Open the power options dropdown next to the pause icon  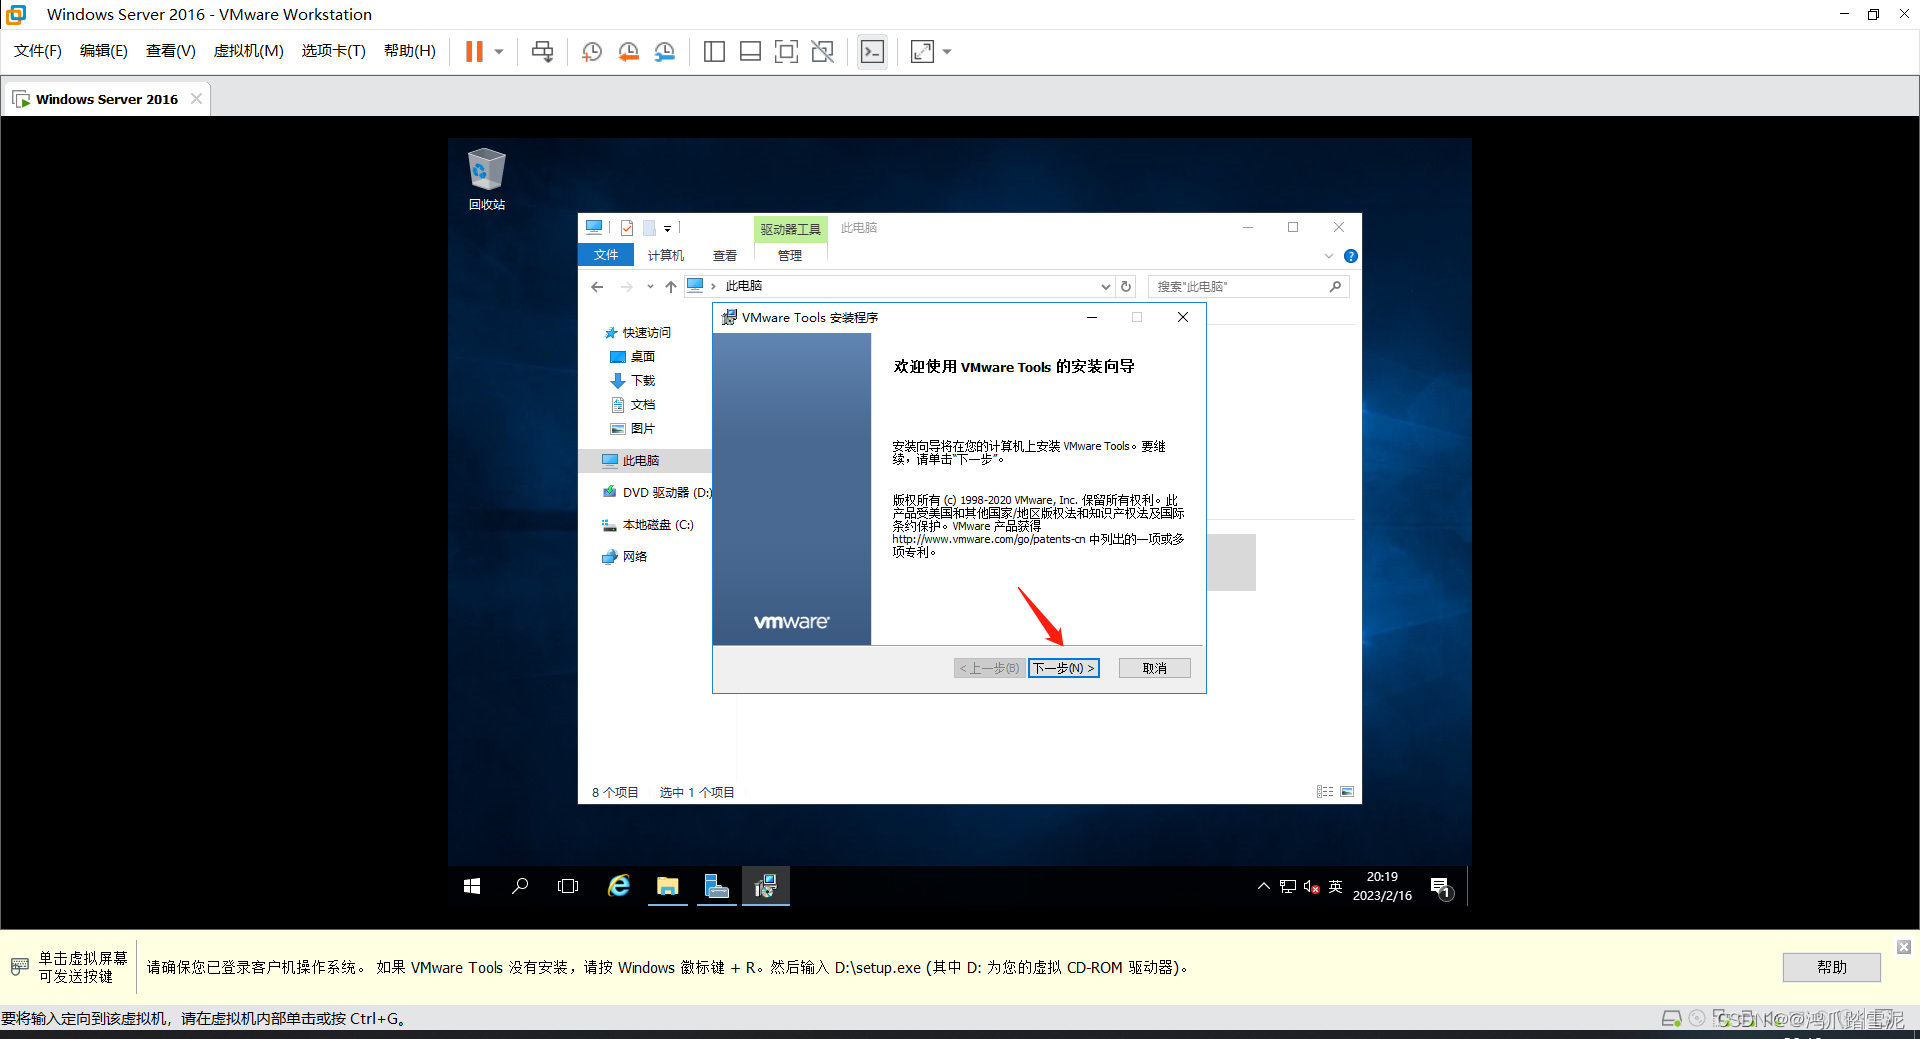click(499, 52)
